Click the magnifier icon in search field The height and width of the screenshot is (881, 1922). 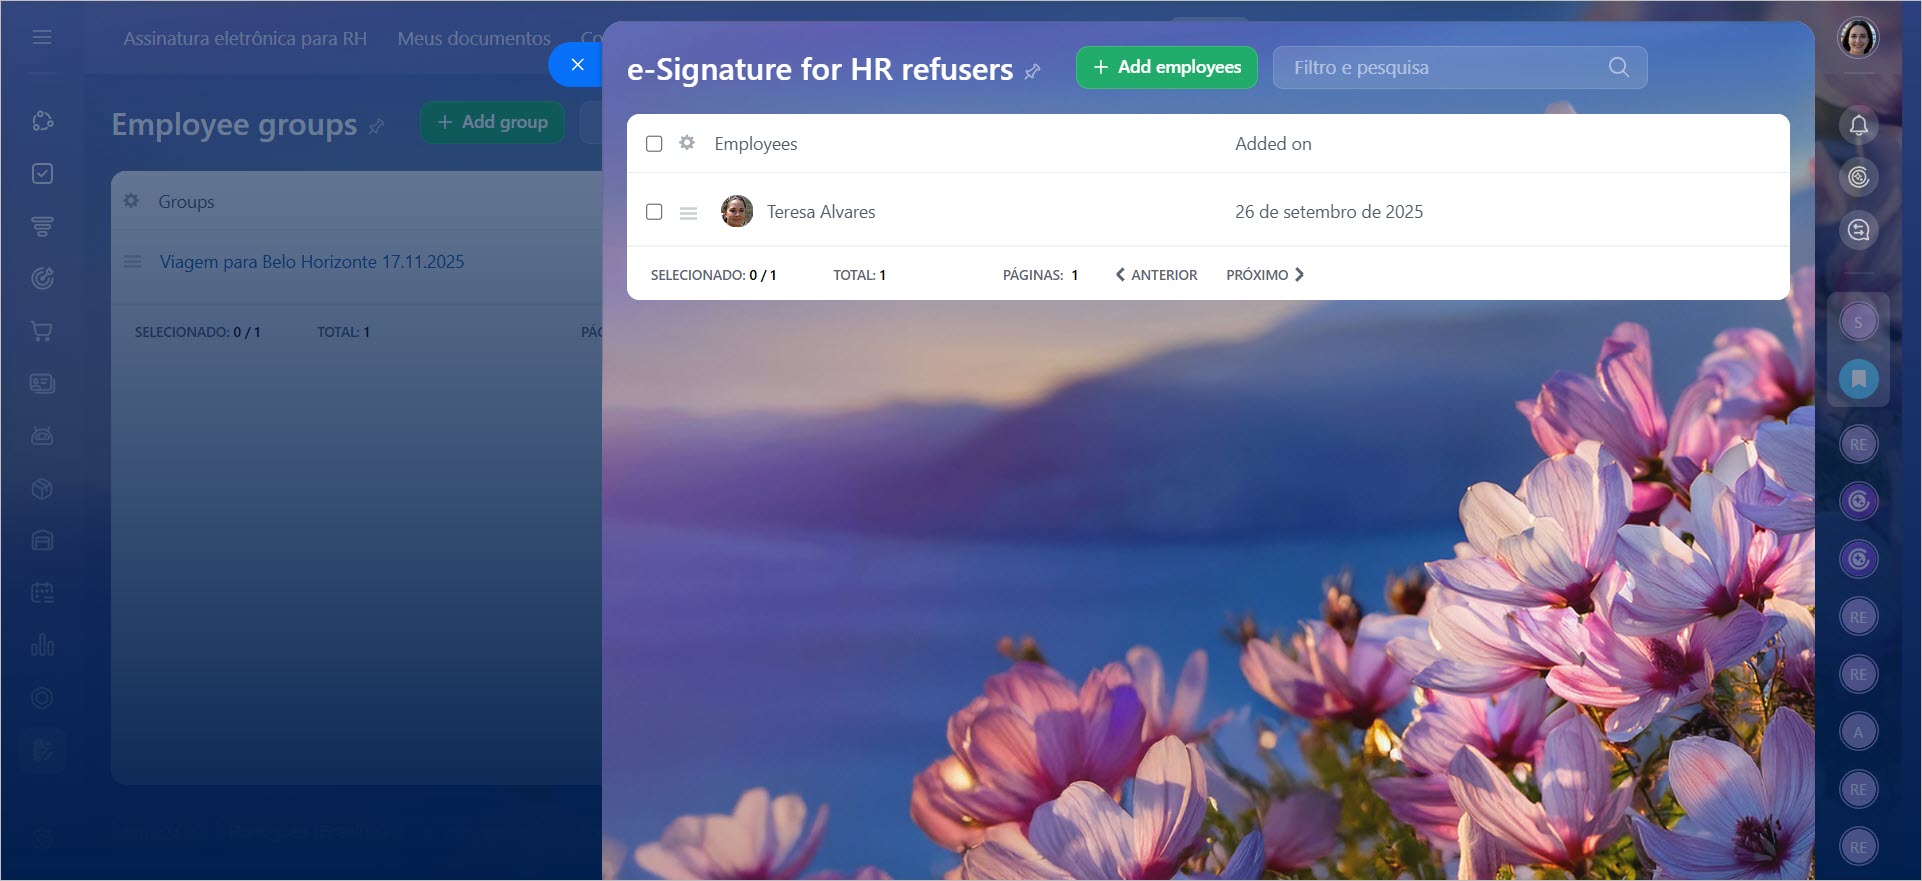click(1618, 67)
